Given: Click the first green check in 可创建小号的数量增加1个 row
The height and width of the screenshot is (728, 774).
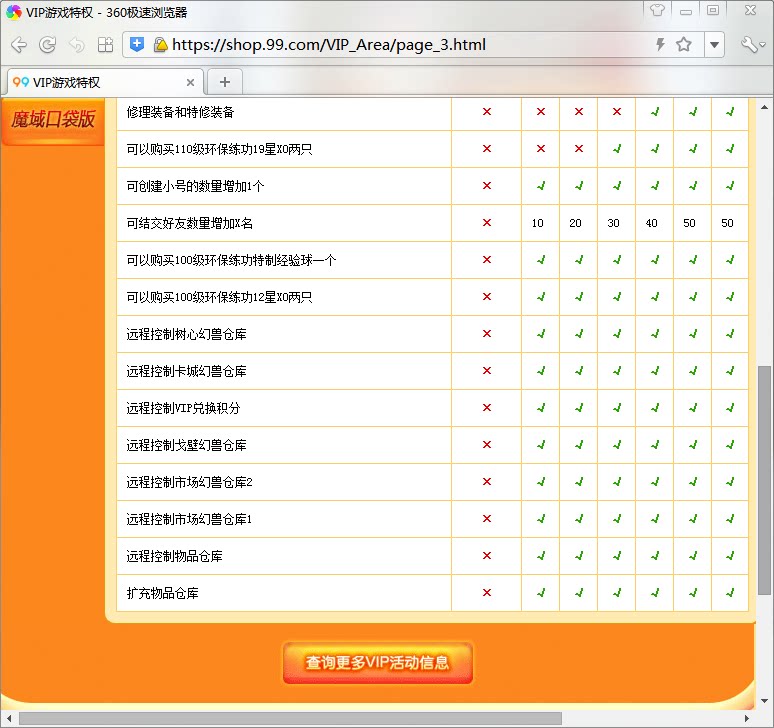Looking at the screenshot, I should tap(541, 186).
